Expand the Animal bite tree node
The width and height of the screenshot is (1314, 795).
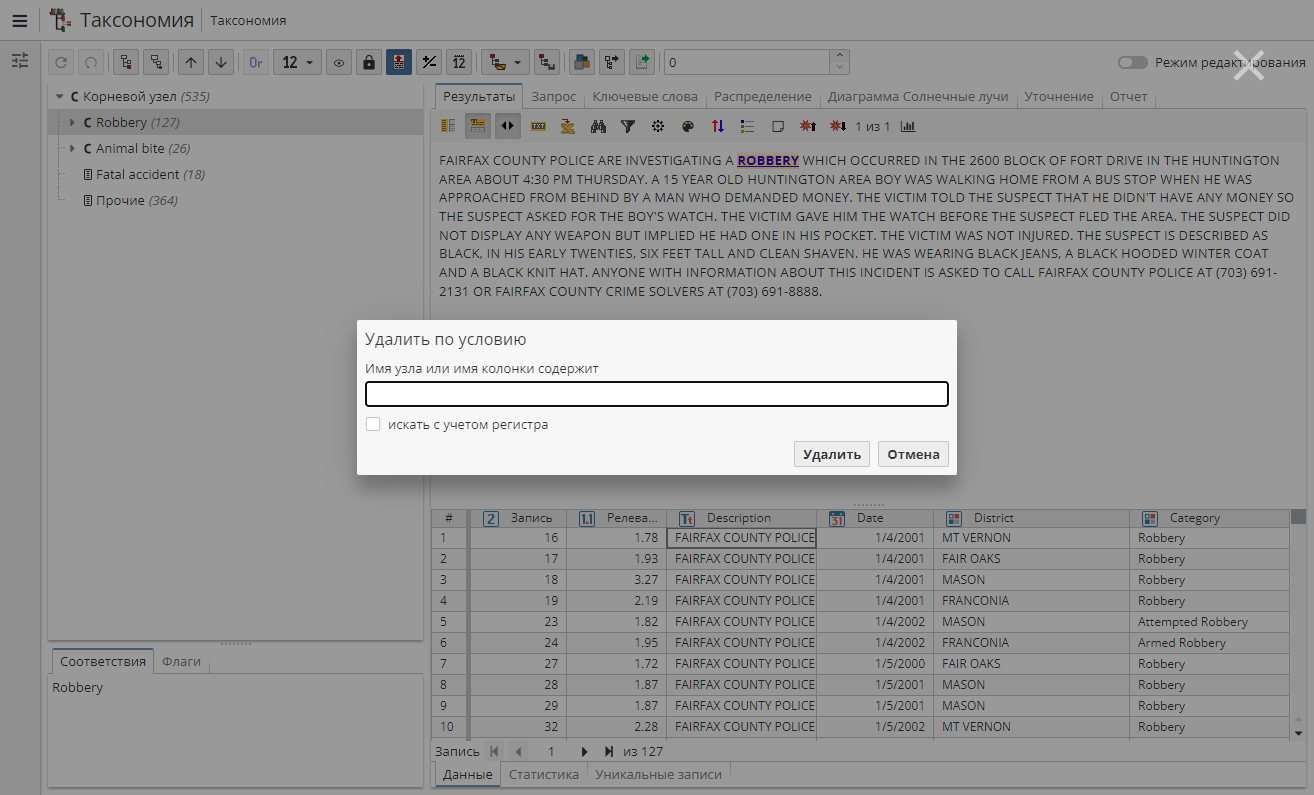point(72,149)
